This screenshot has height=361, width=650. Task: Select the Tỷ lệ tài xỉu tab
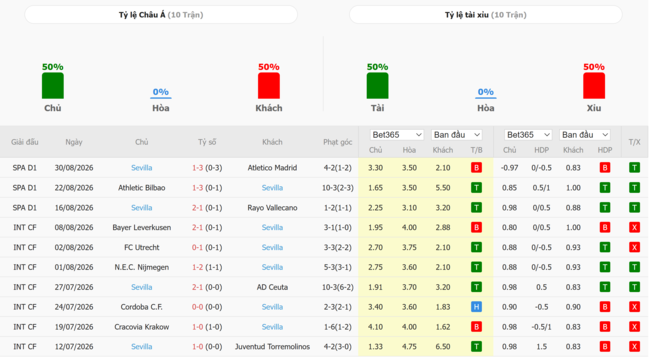point(485,15)
